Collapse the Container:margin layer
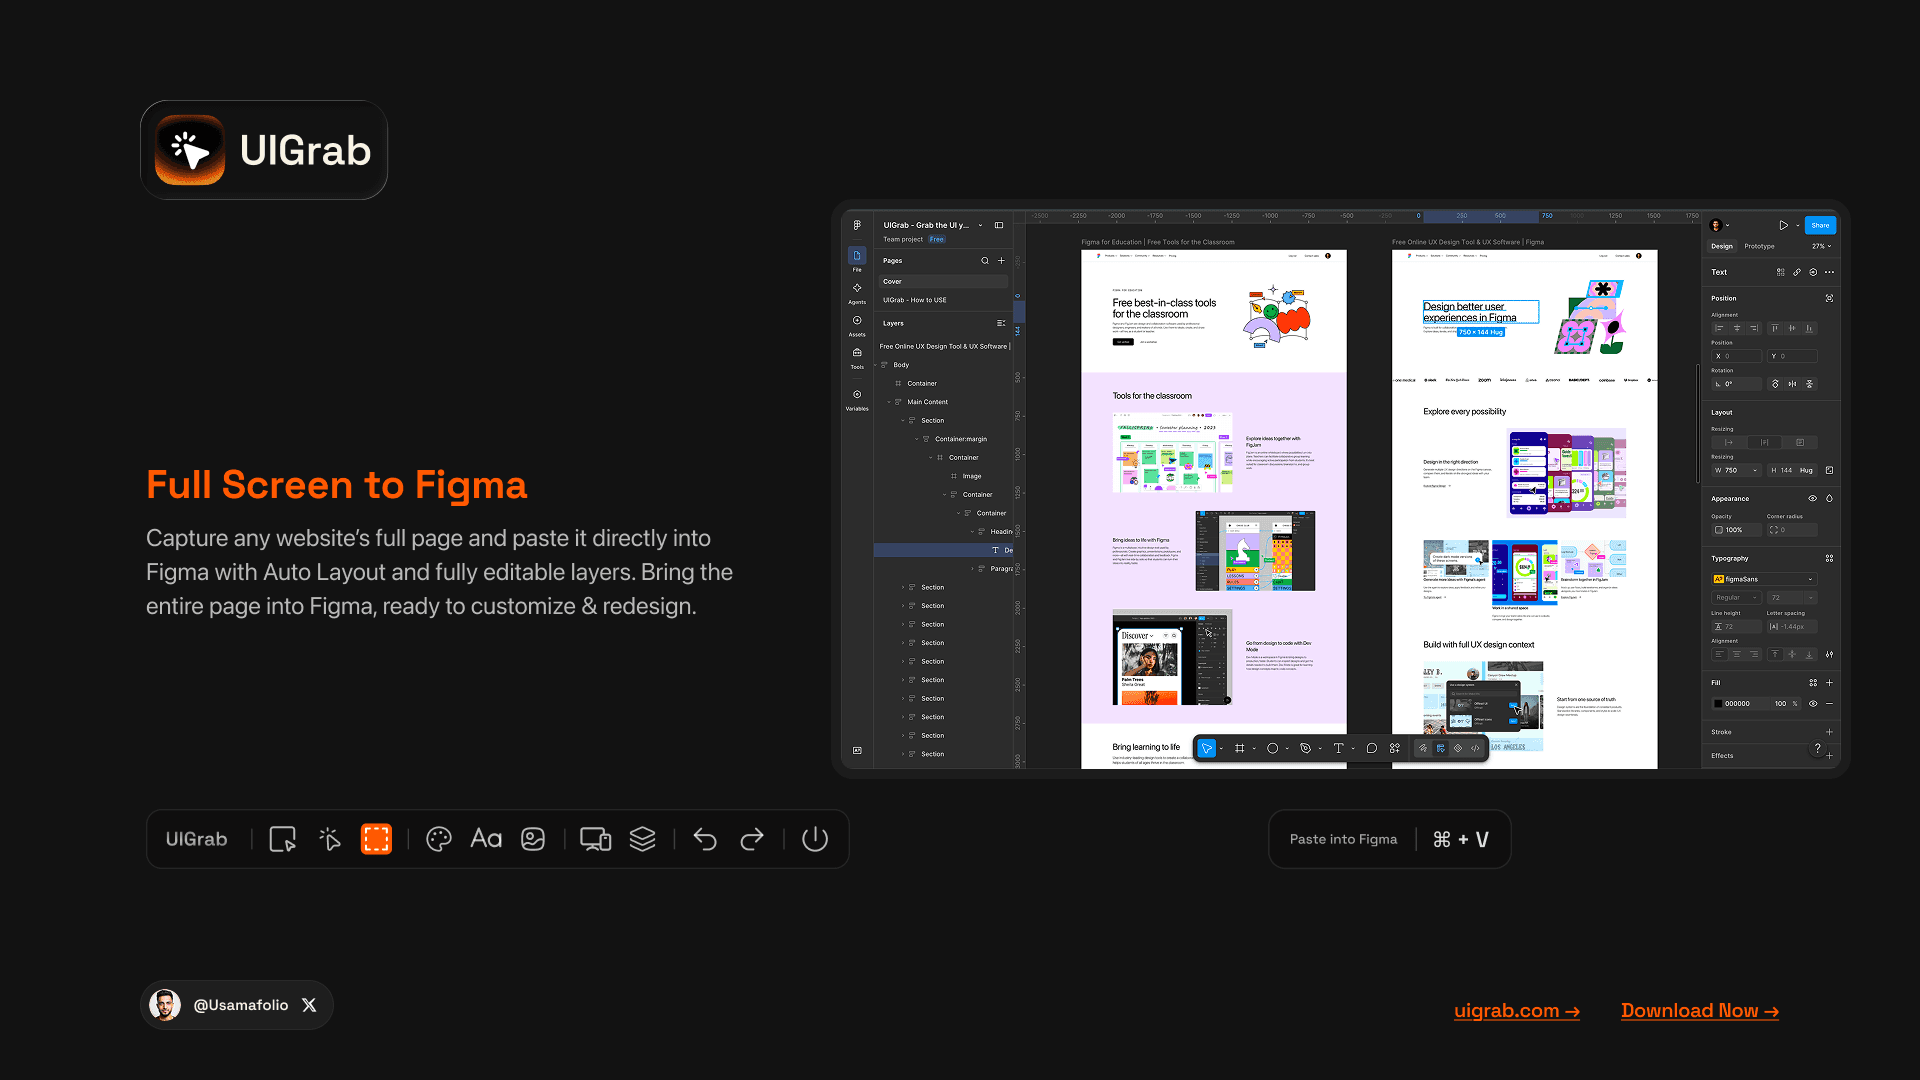Image resolution: width=1920 pixels, height=1080 pixels. pos(917,439)
